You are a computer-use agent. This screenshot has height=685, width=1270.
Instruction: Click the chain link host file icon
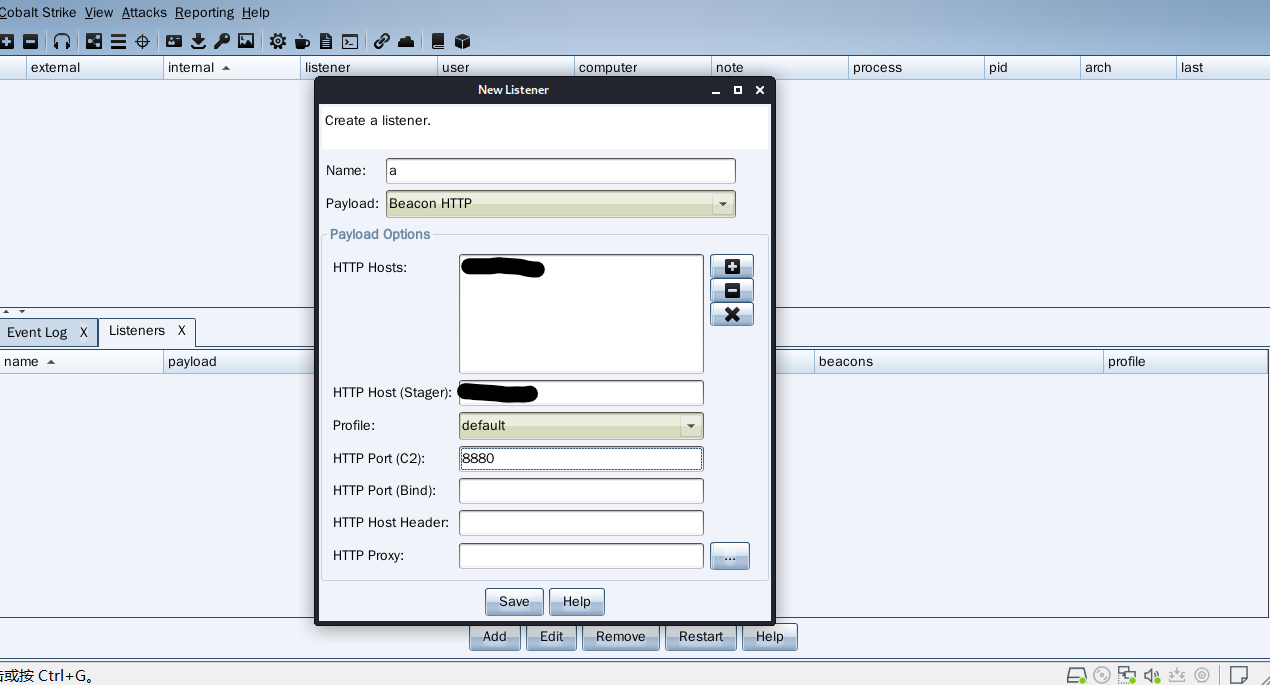pos(382,42)
